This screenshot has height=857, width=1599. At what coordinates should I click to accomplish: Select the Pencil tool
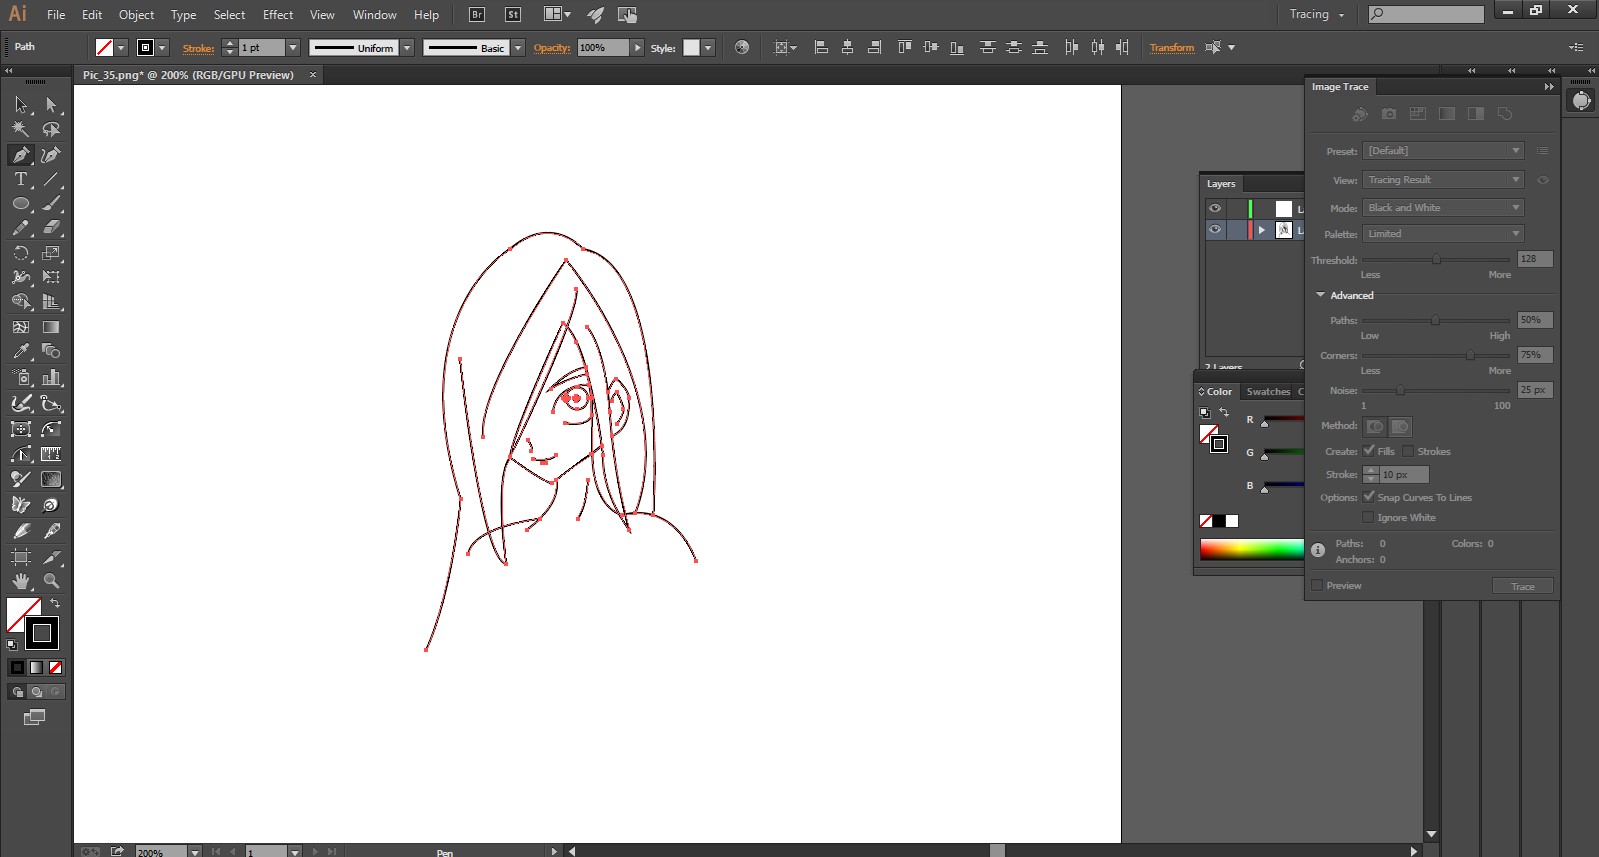click(x=21, y=228)
